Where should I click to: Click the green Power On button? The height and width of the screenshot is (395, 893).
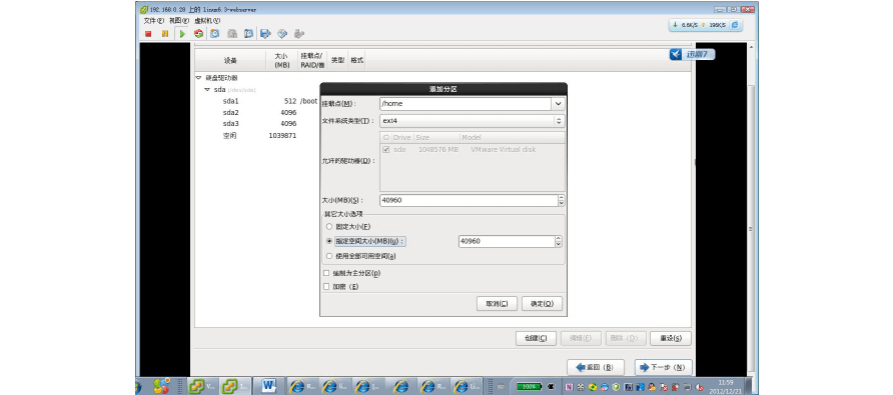(182, 34)
